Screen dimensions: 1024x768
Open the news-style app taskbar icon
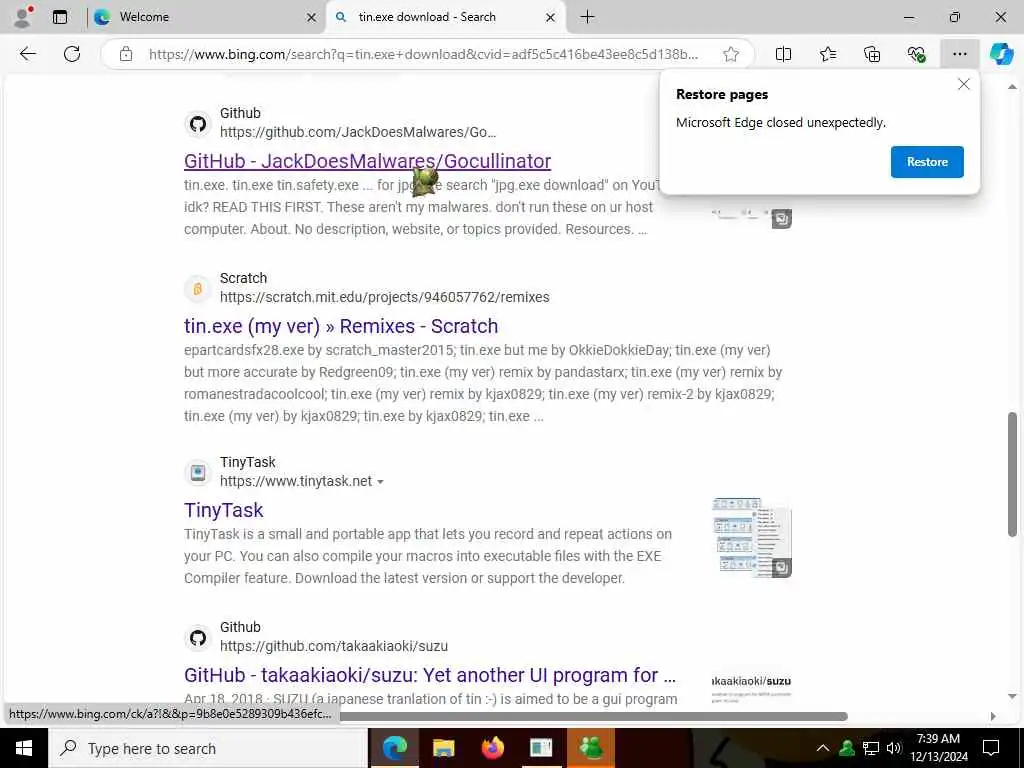[541, 748]
